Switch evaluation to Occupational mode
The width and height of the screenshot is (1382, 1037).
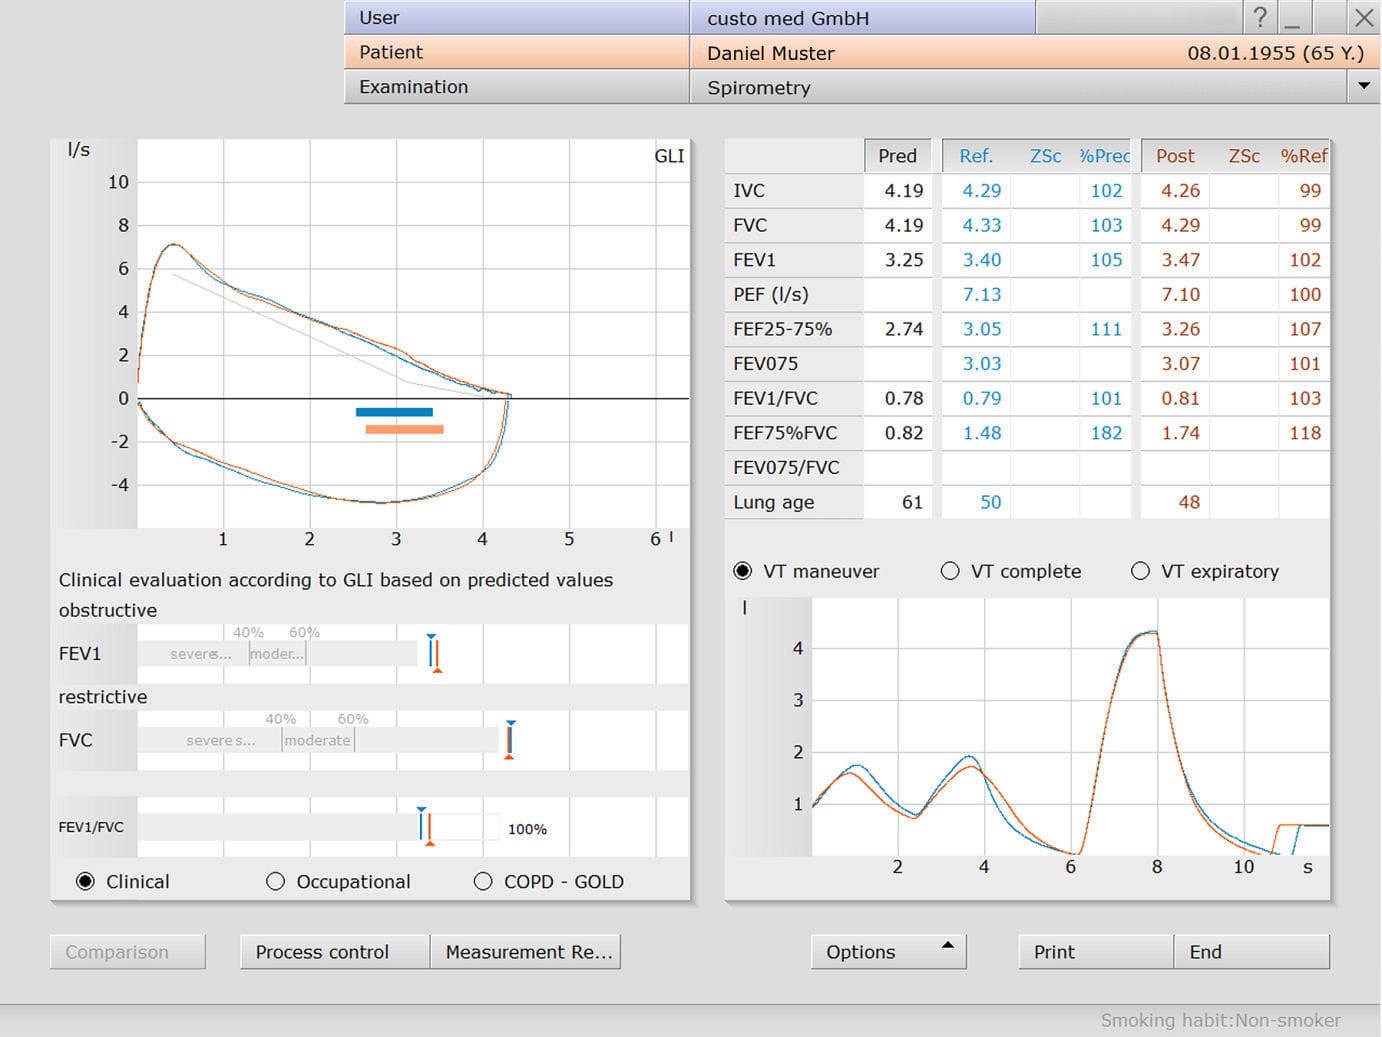[x=276, y=881]
